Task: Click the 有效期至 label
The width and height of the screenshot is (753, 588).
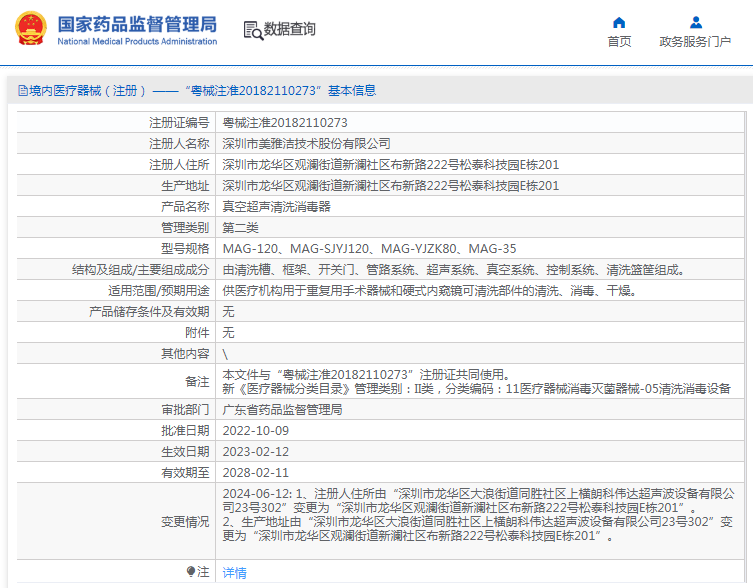Action: tap(185, 473)
